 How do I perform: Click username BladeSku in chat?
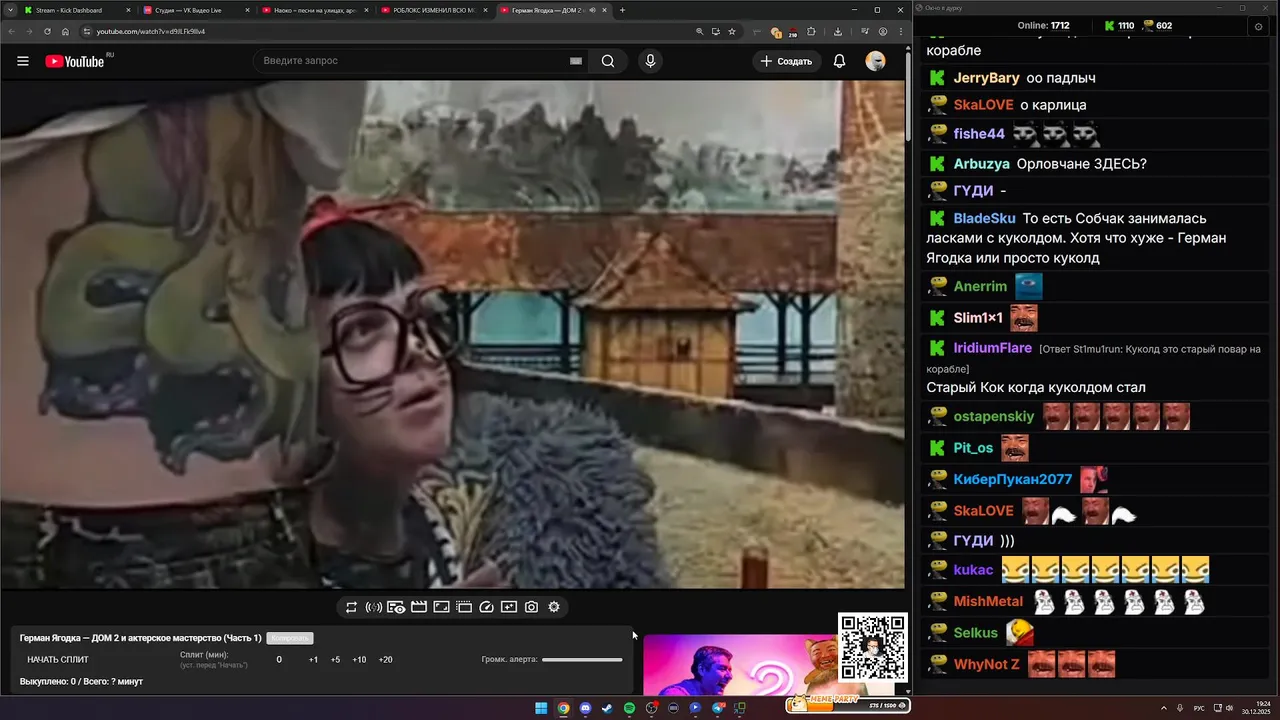984,218
